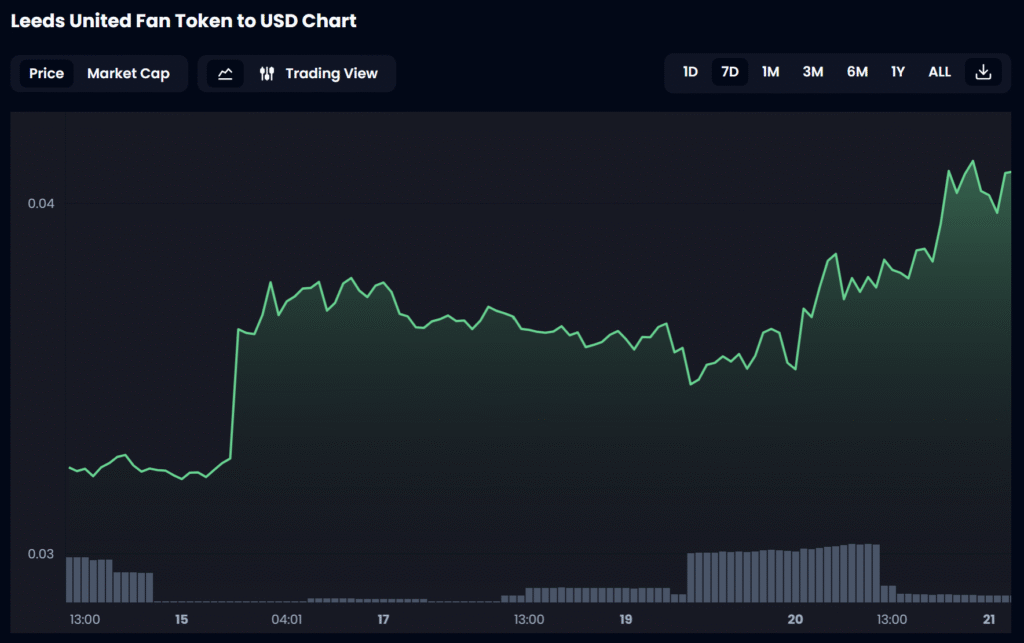This screenshot has height=643, width=1024.
Task: Pick the 1Y chart range
Action: click(898, 72)
